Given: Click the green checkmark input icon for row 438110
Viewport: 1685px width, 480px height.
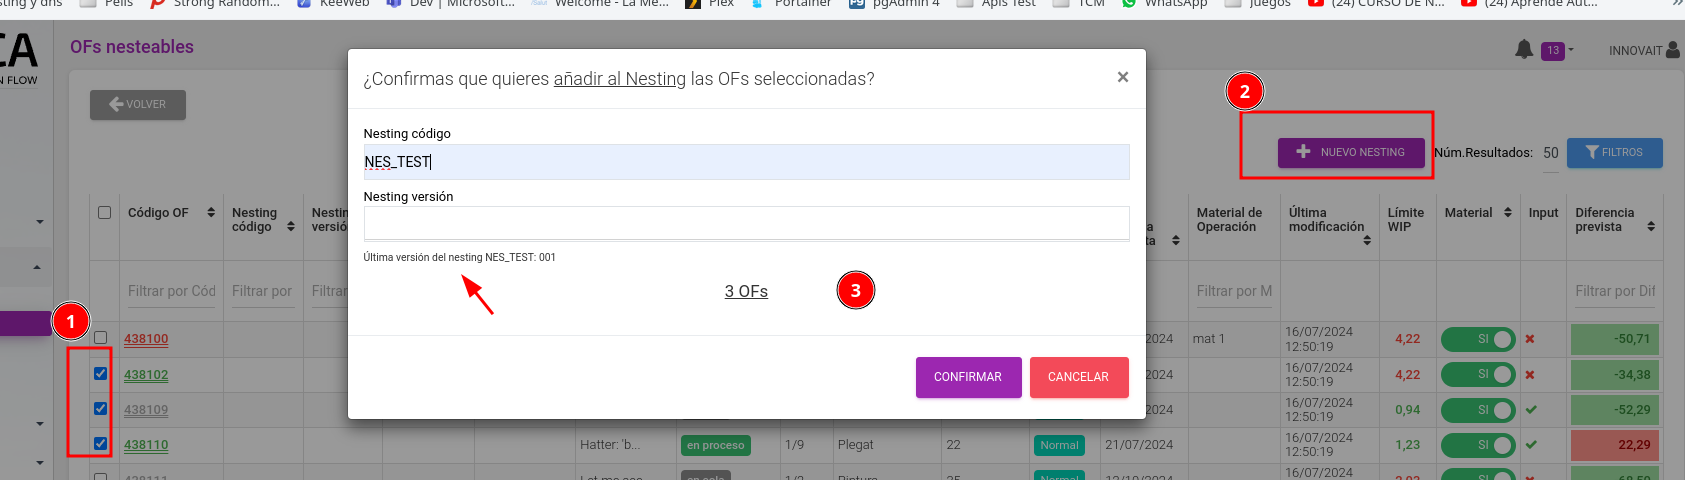Looking at the screenshot, I should click(x=1531, y=445).
